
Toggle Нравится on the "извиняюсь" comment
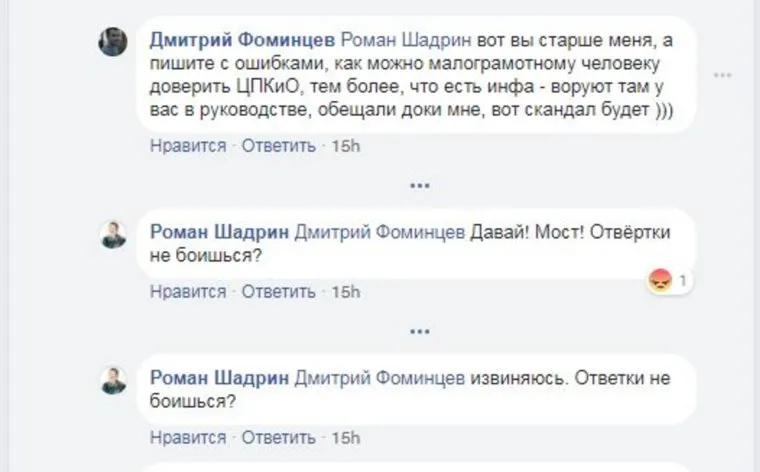click(x=188, y=437)
